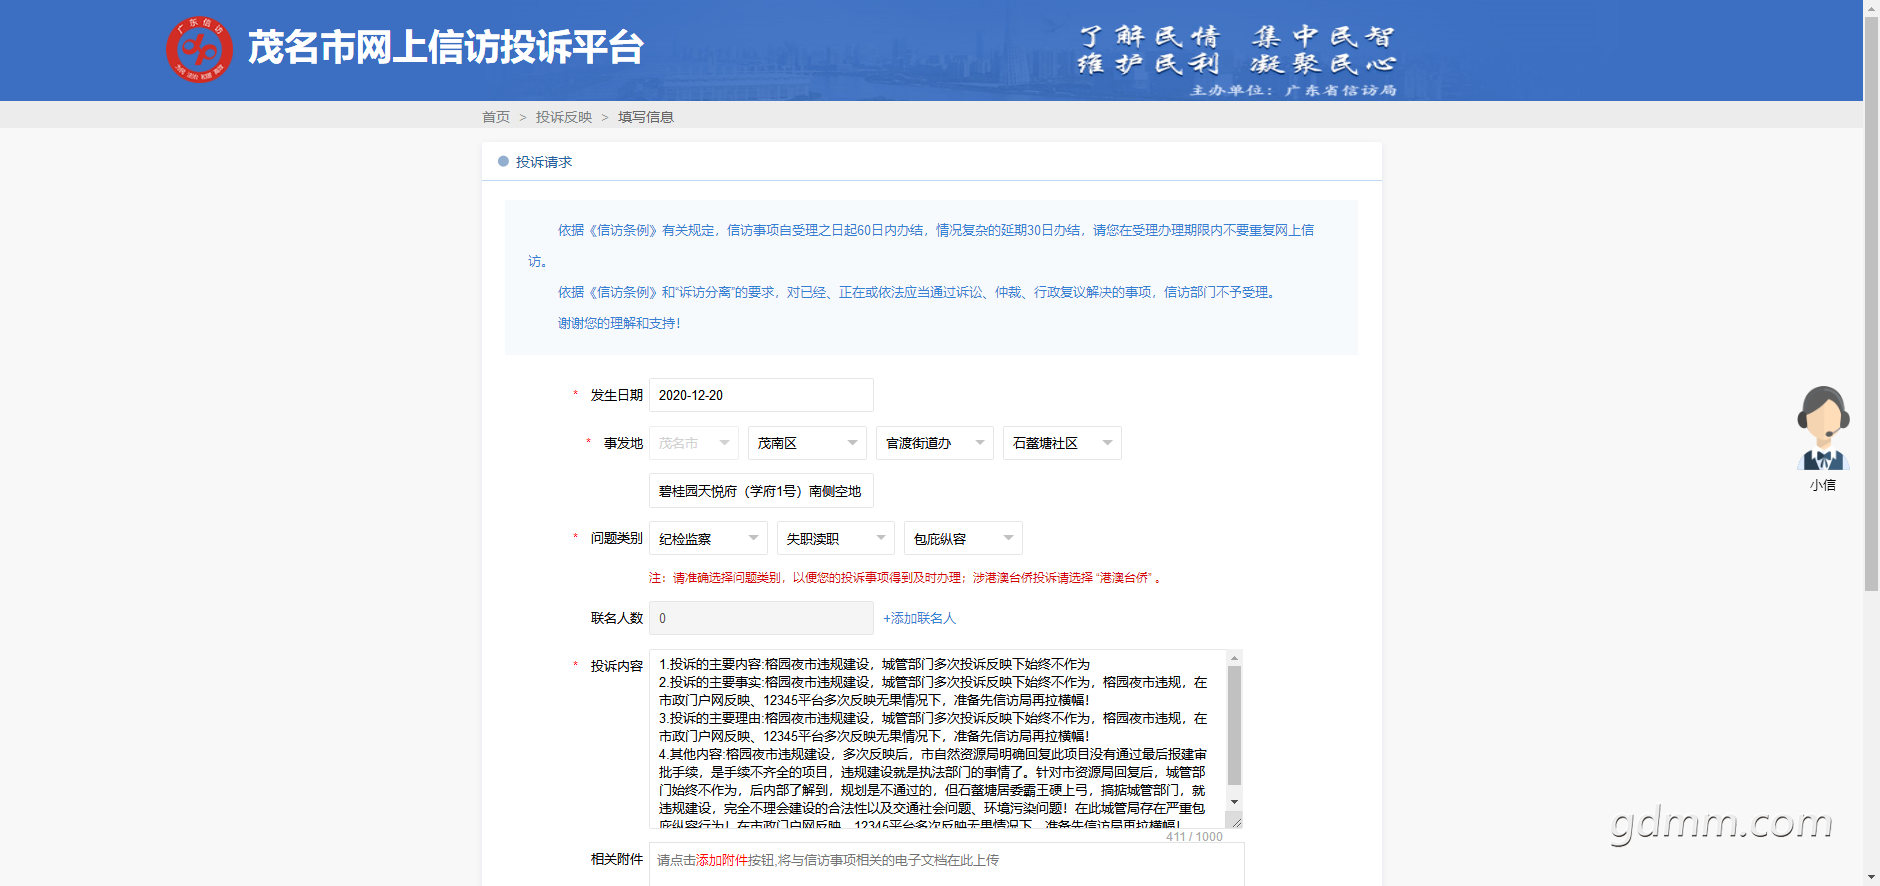The image size is (1880, 886).
Task: Click the page title 茂名市网上信访投诉平台
Action: [446, 48]
